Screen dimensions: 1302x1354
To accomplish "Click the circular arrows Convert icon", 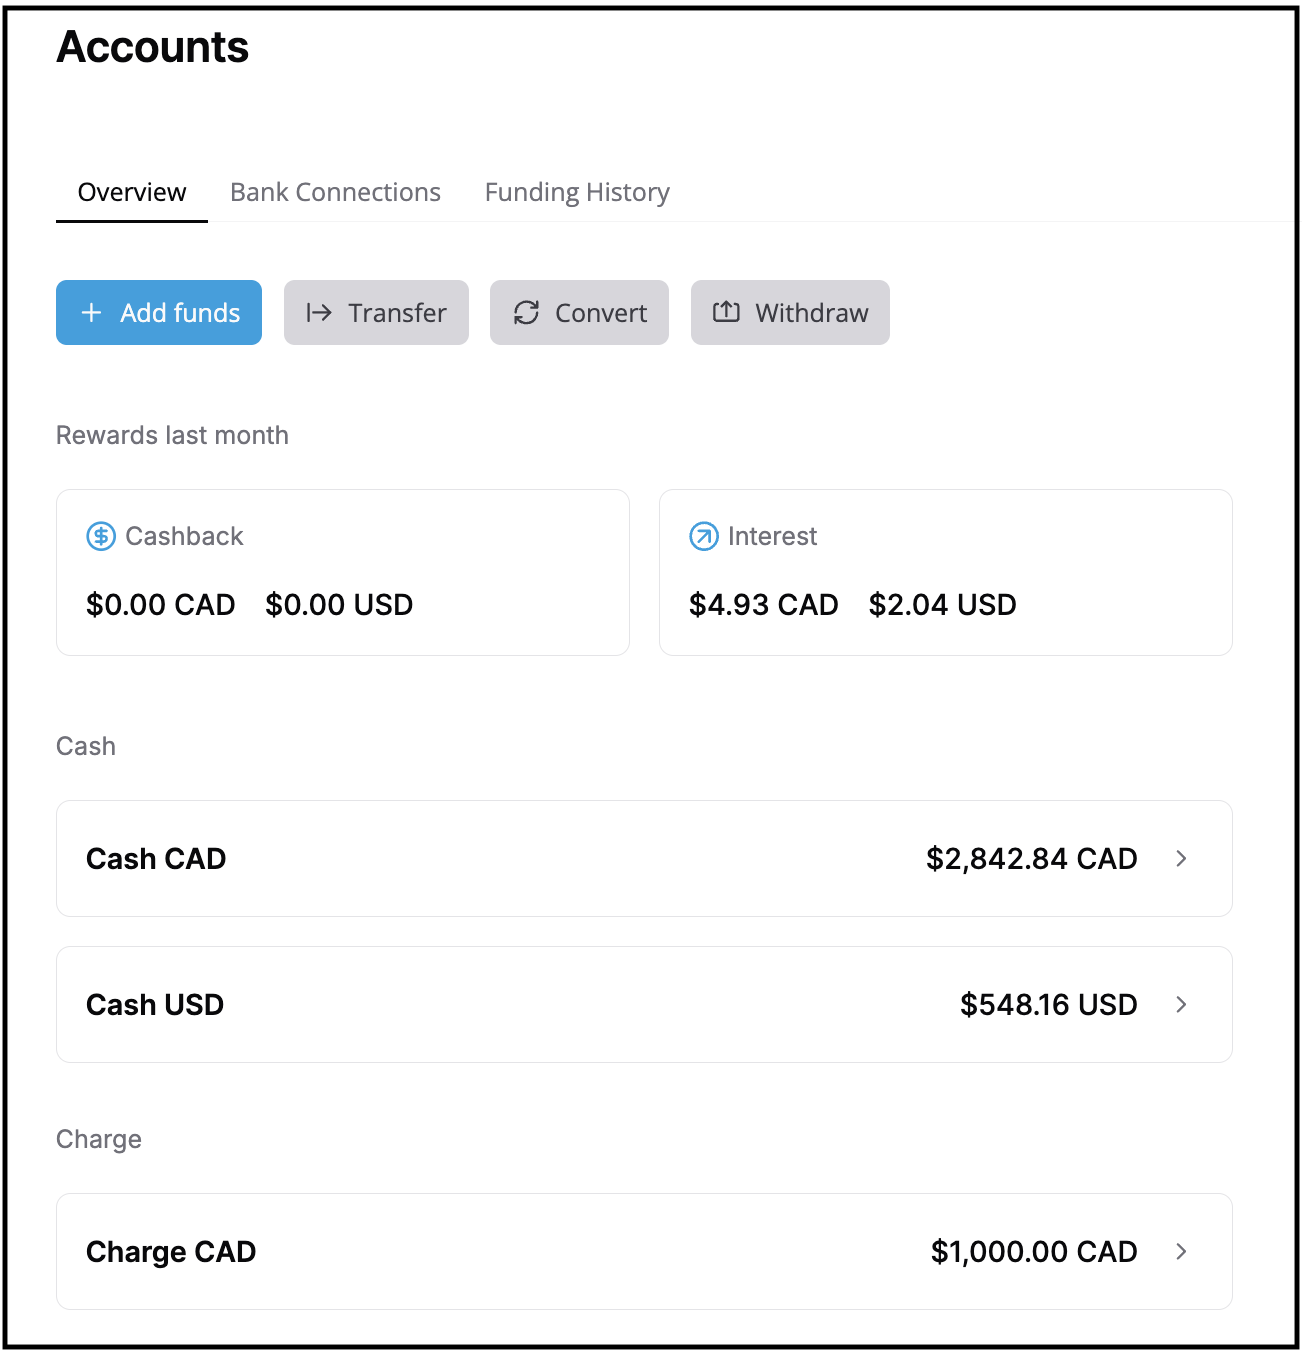I will (x=527, y=313).
